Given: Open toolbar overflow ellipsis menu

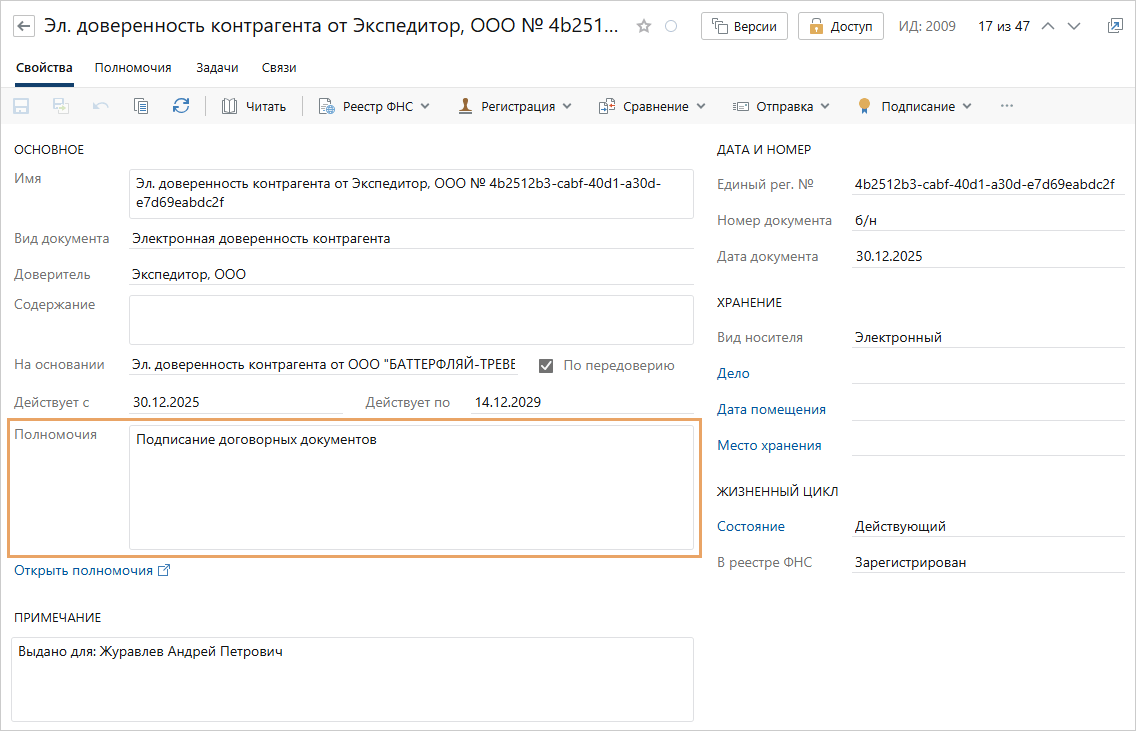Looking at the screenshot, I should [1007, 106].
